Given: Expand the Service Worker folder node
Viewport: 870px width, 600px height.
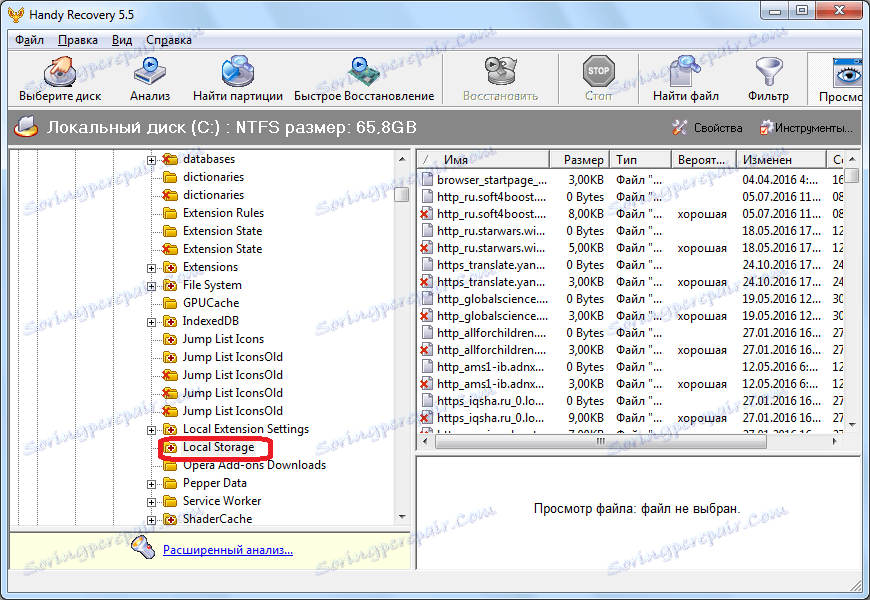Looking at the screenshot, I should 151,502.
